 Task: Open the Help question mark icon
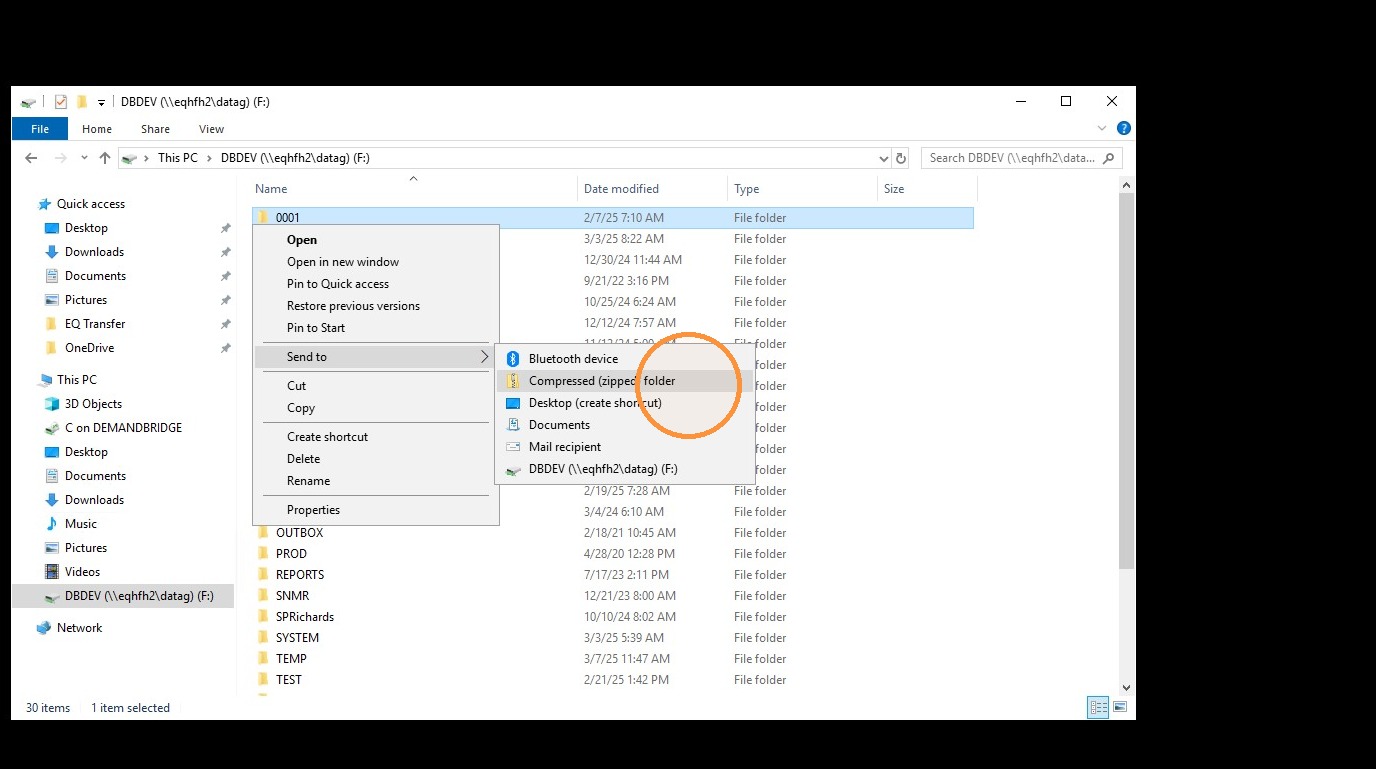click(x=1124, y=129)
